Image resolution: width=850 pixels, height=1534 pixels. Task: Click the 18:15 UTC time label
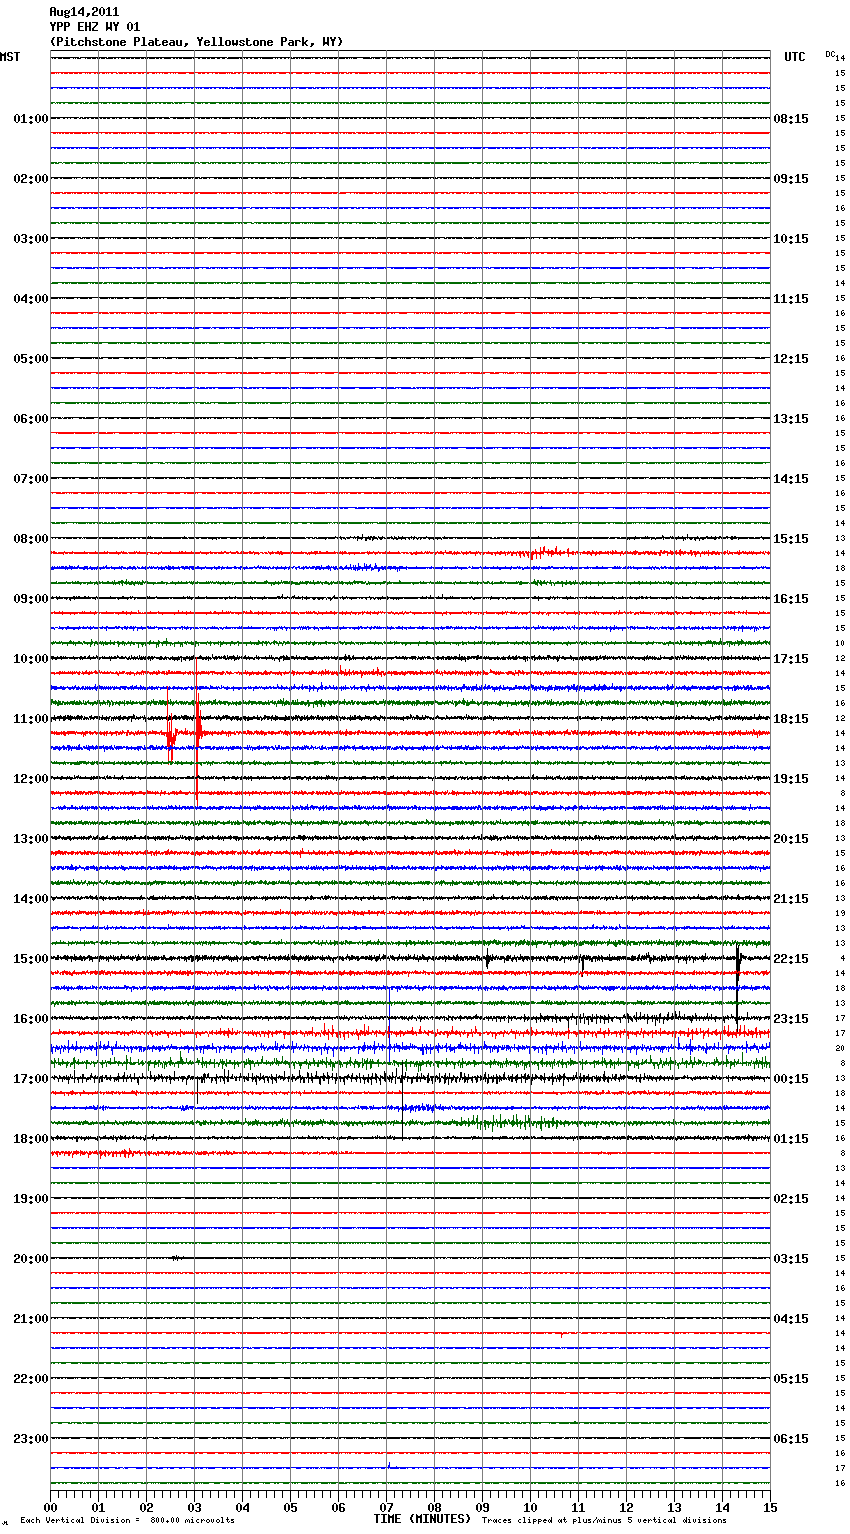791,719
